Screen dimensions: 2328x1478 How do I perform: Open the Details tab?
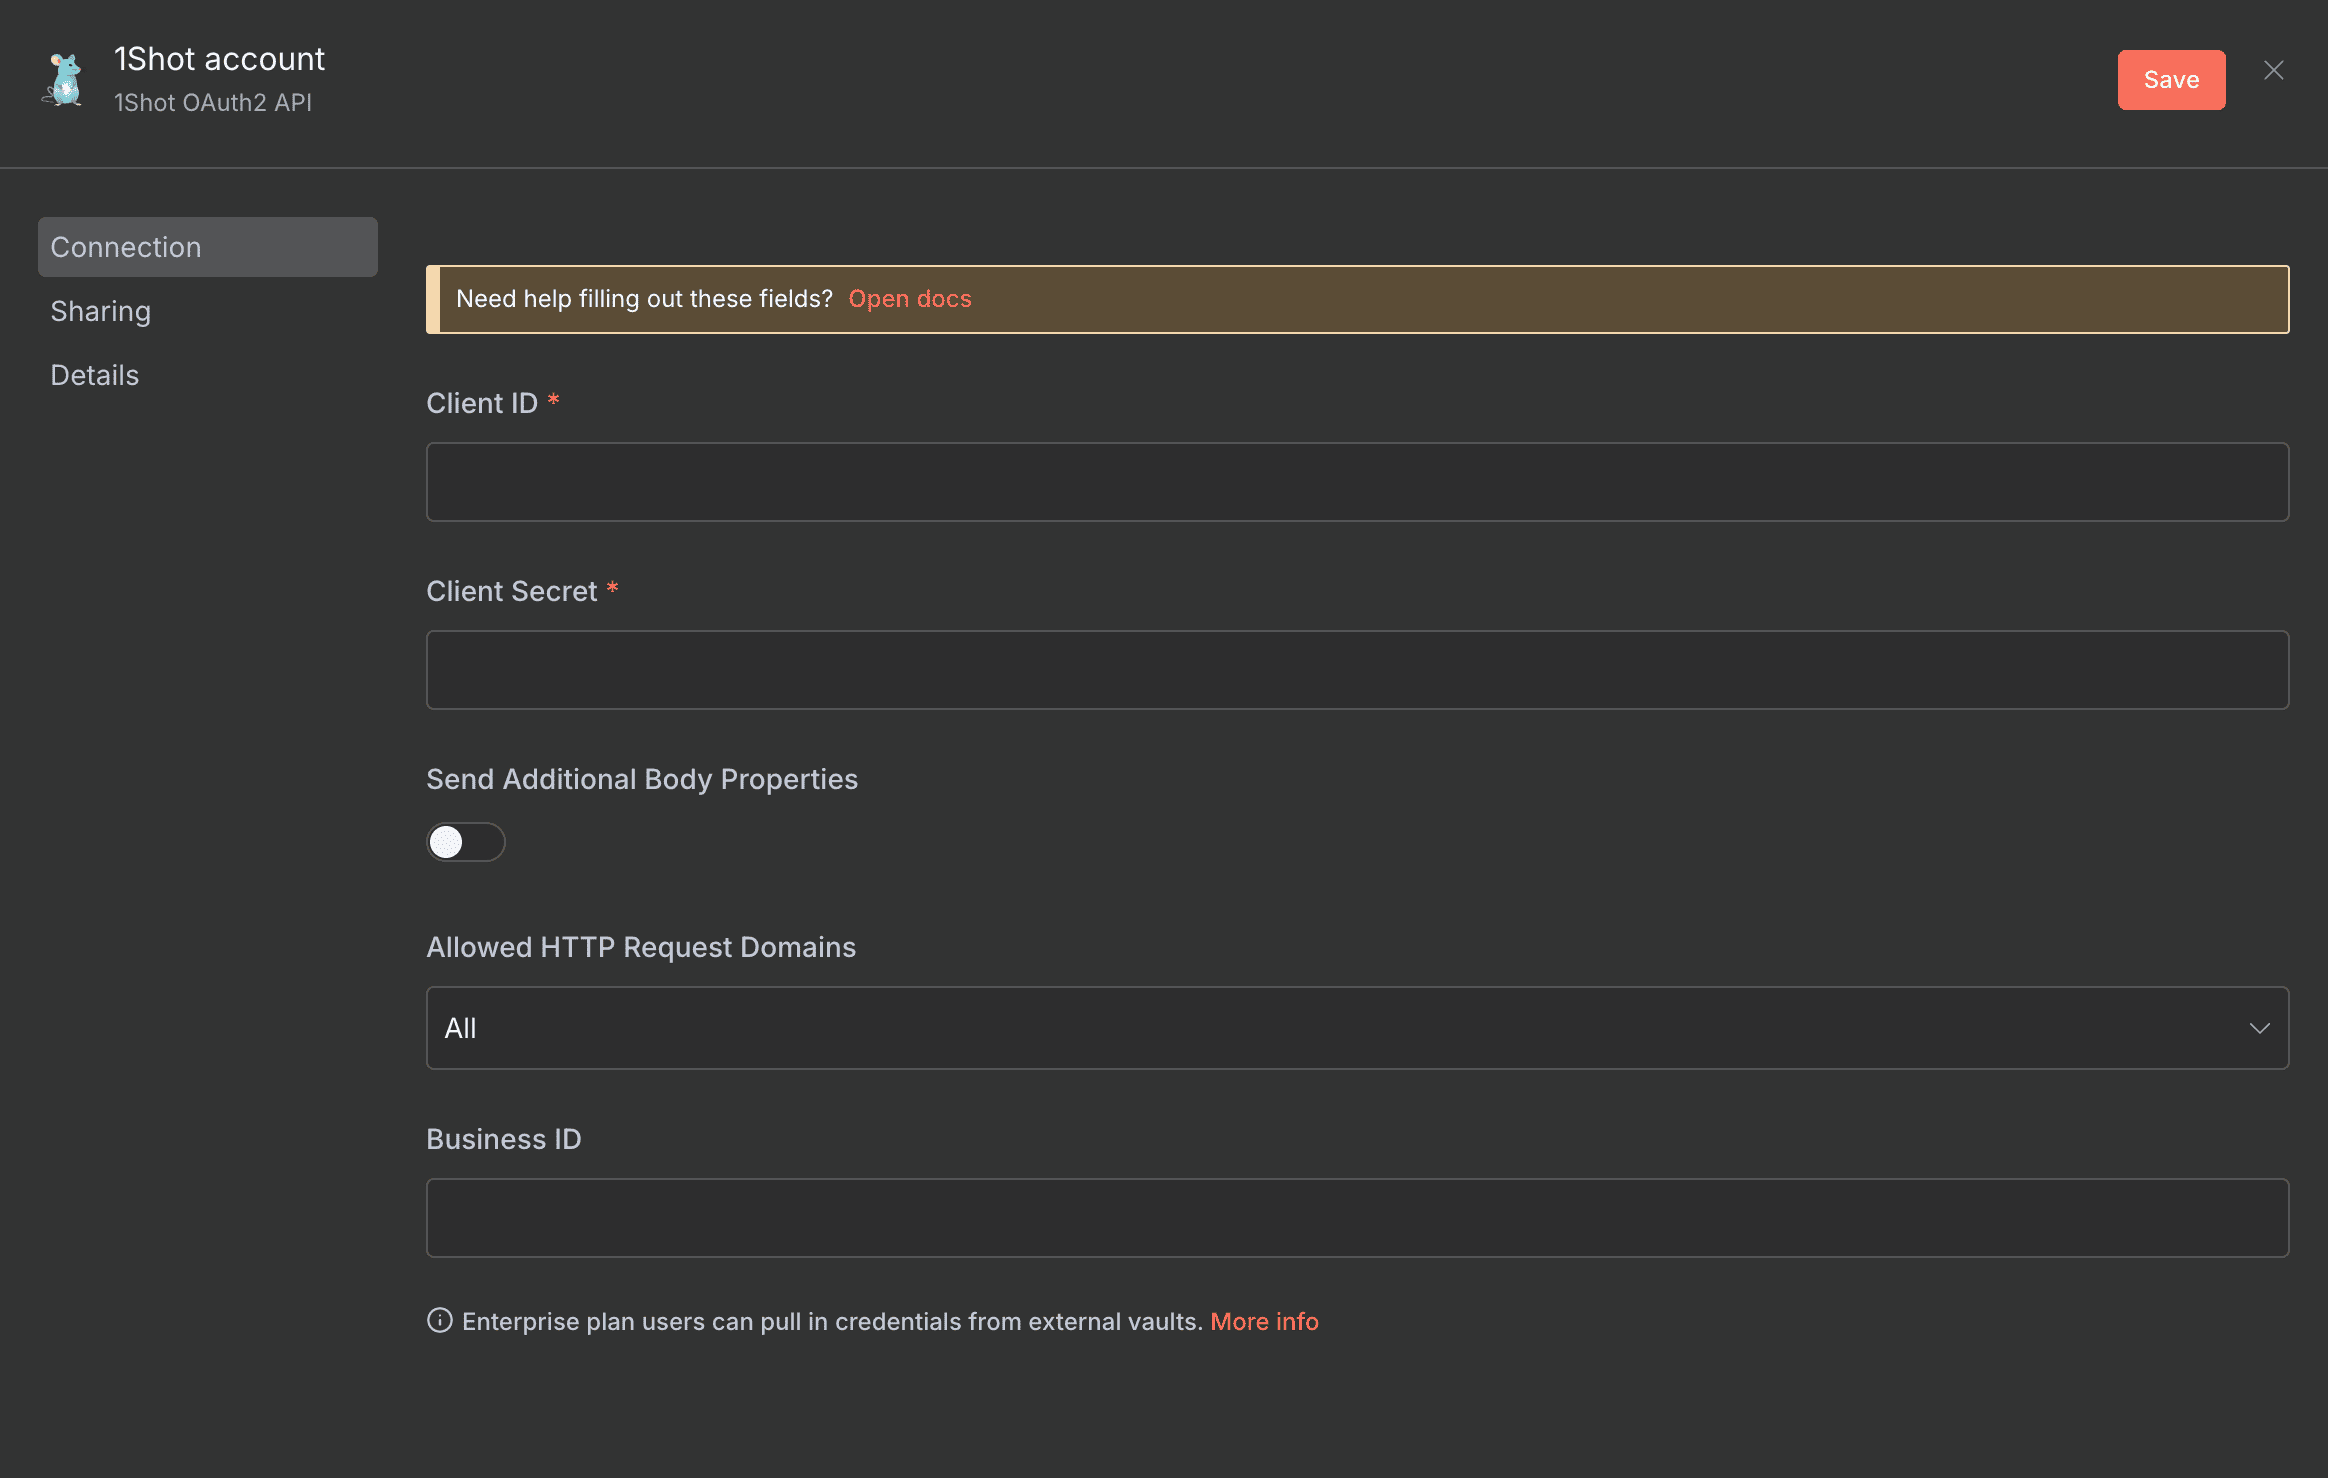click(94, 374)
